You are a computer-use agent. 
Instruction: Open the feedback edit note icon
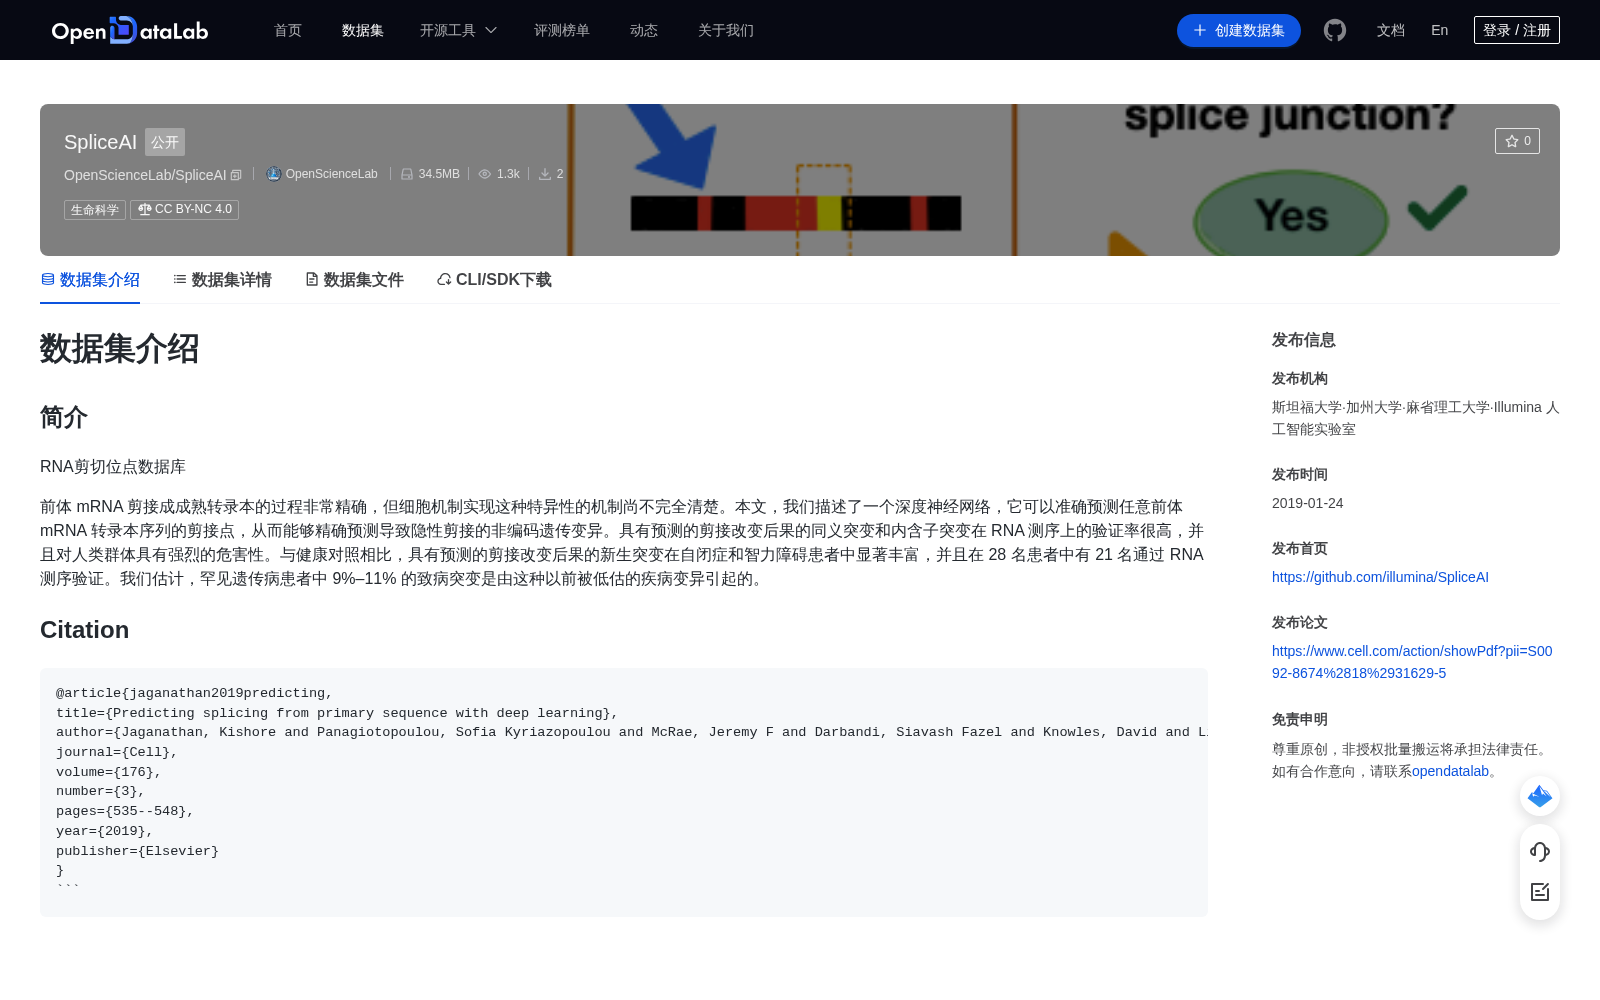tap(1540, 892)
